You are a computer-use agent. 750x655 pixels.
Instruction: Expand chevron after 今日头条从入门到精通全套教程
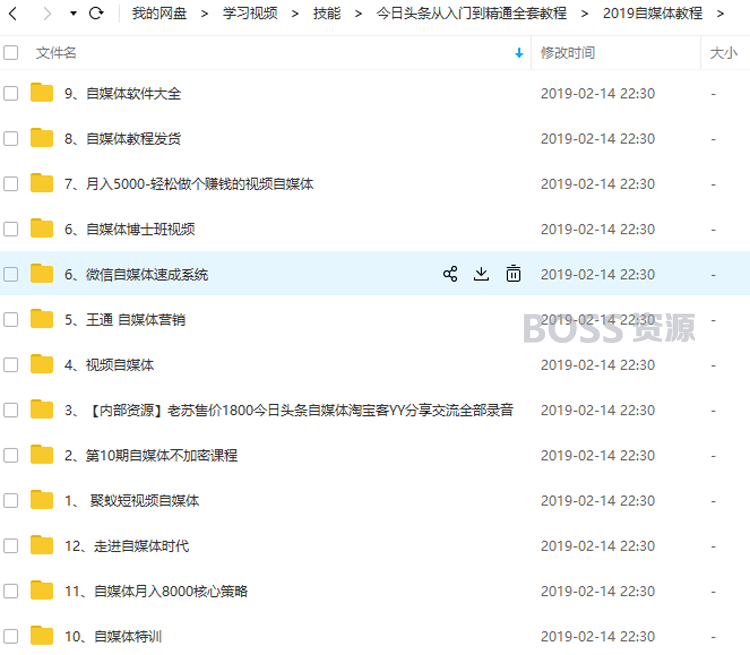584,14
